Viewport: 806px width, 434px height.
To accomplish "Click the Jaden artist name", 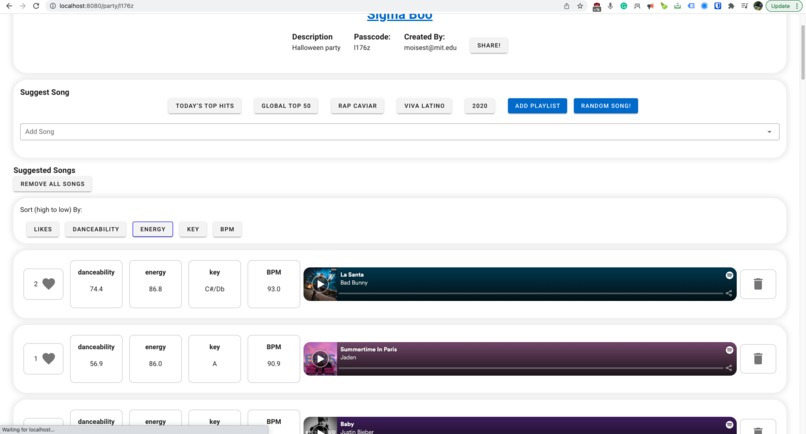I will coord(348,357).
